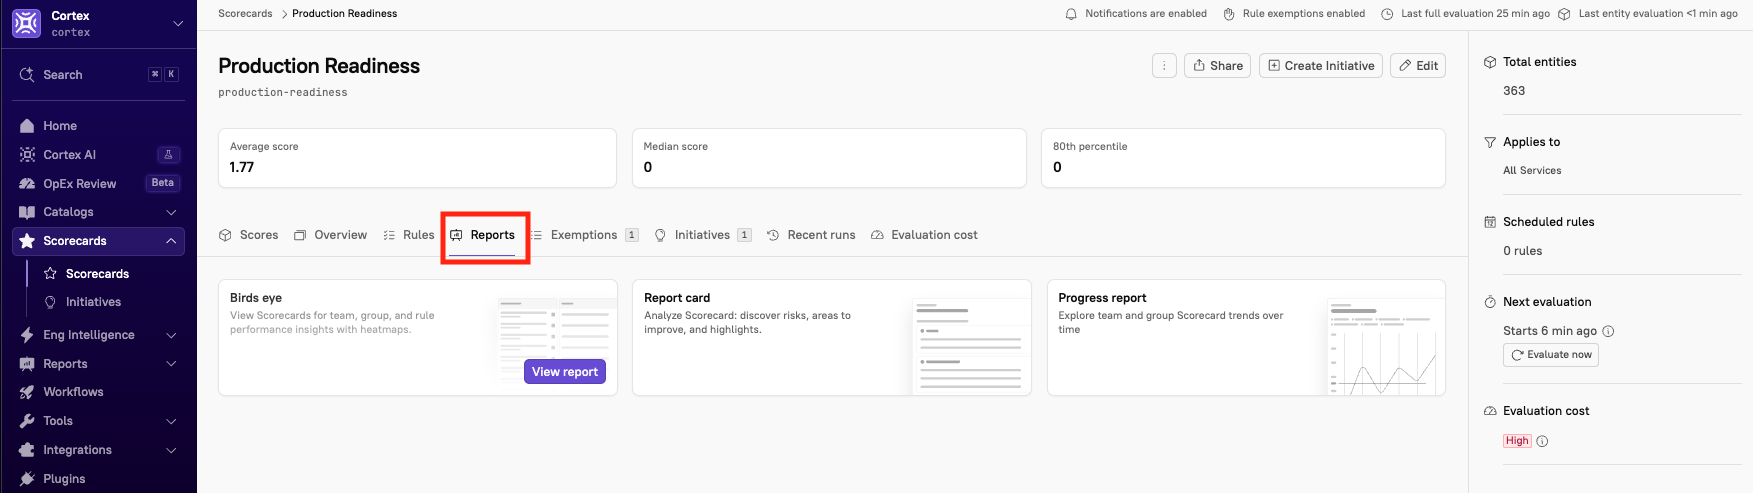Screen dimensions: 1753x493
Task: Switch to the Recent runs tab
Action: (811, 235)
